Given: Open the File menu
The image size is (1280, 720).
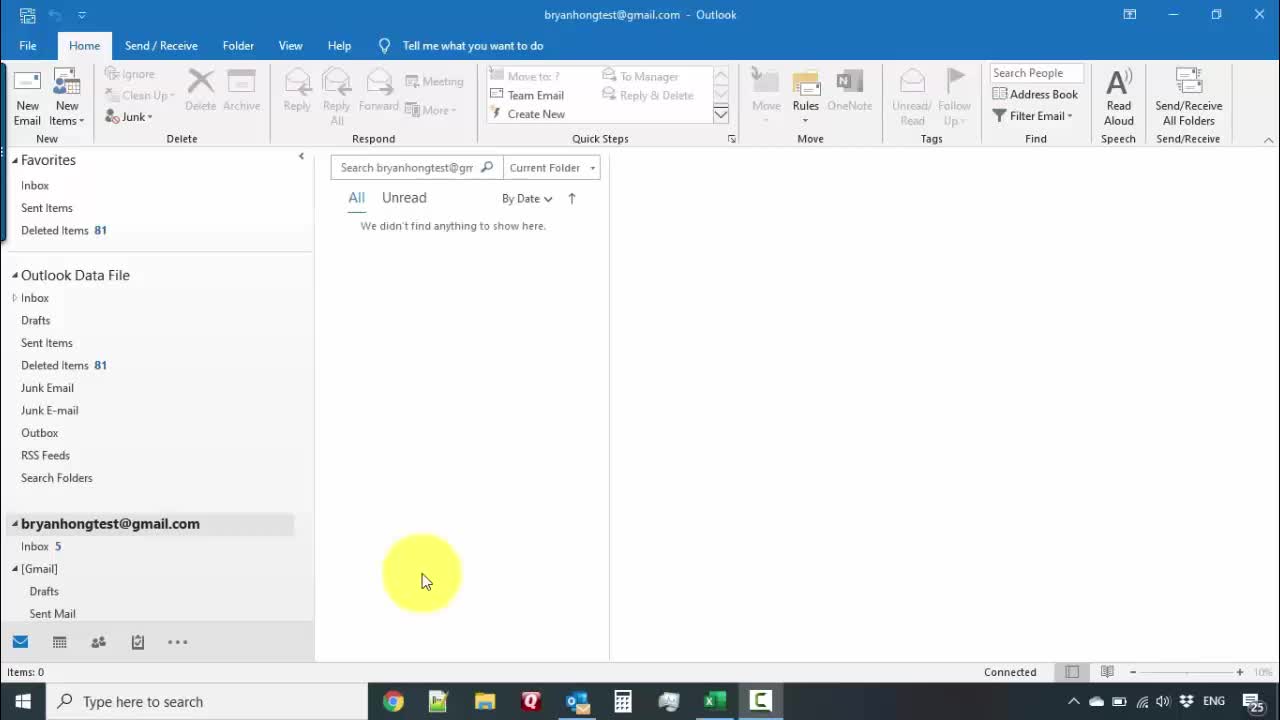Looking at the screenshot, I should click(28, 46).
